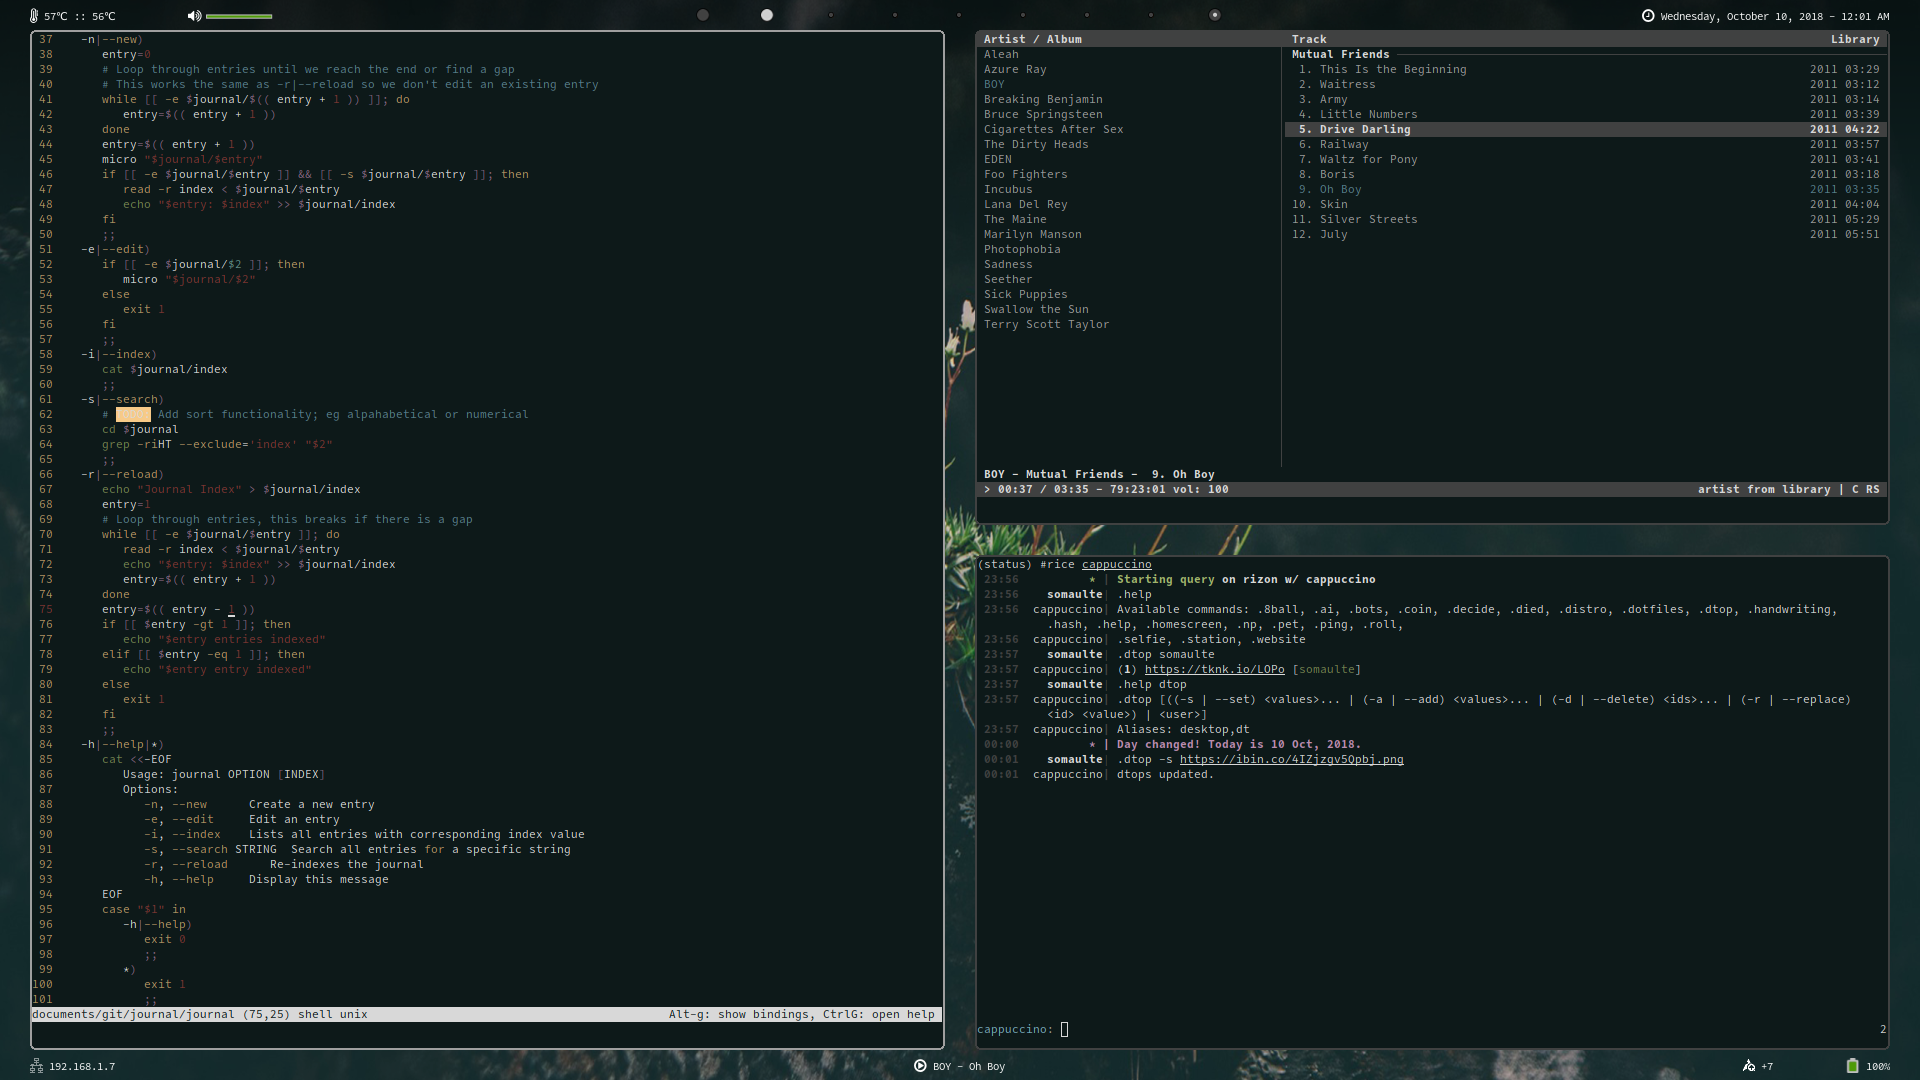Viewport: 1920px width, 1080px height.
Task: Select track 6. Railway
Action: (1586, 145)
